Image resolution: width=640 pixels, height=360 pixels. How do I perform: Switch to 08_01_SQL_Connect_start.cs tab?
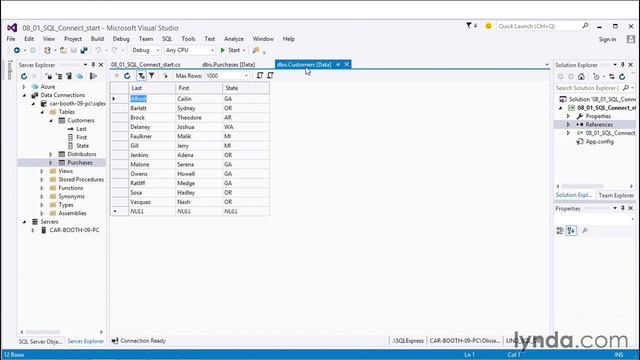146,64
